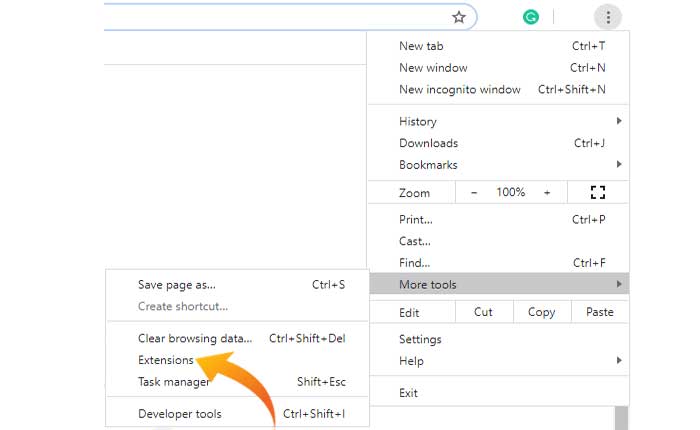Open Chrome Settings

click(420, 339)
